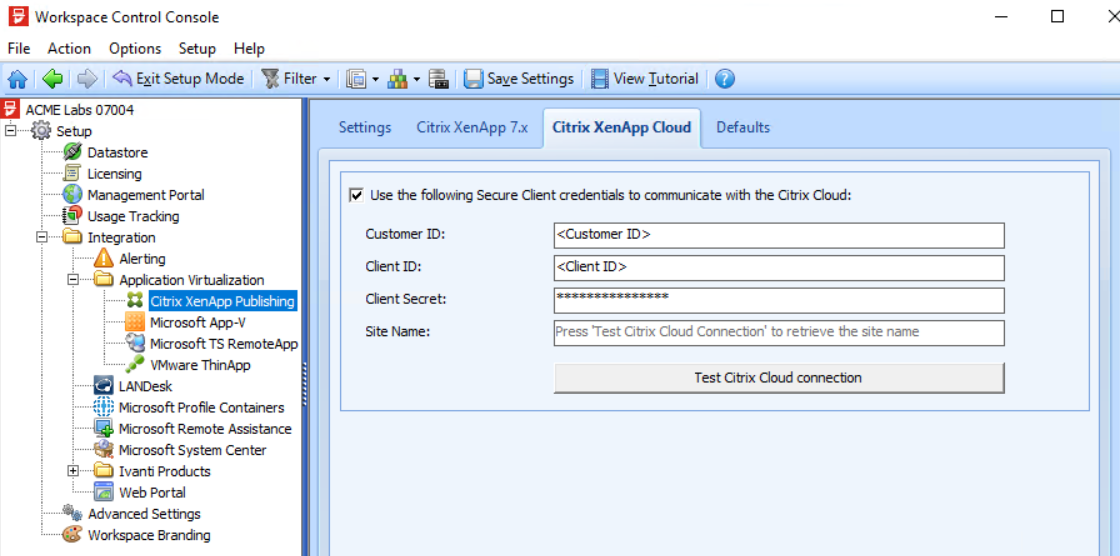Select Microsoft Profile Containers item
1120x556 pixels.
coord(201,407)
